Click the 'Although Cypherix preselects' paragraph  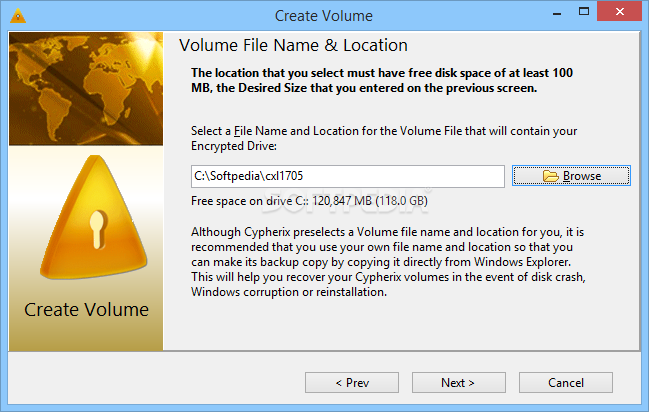click(388, 262)
